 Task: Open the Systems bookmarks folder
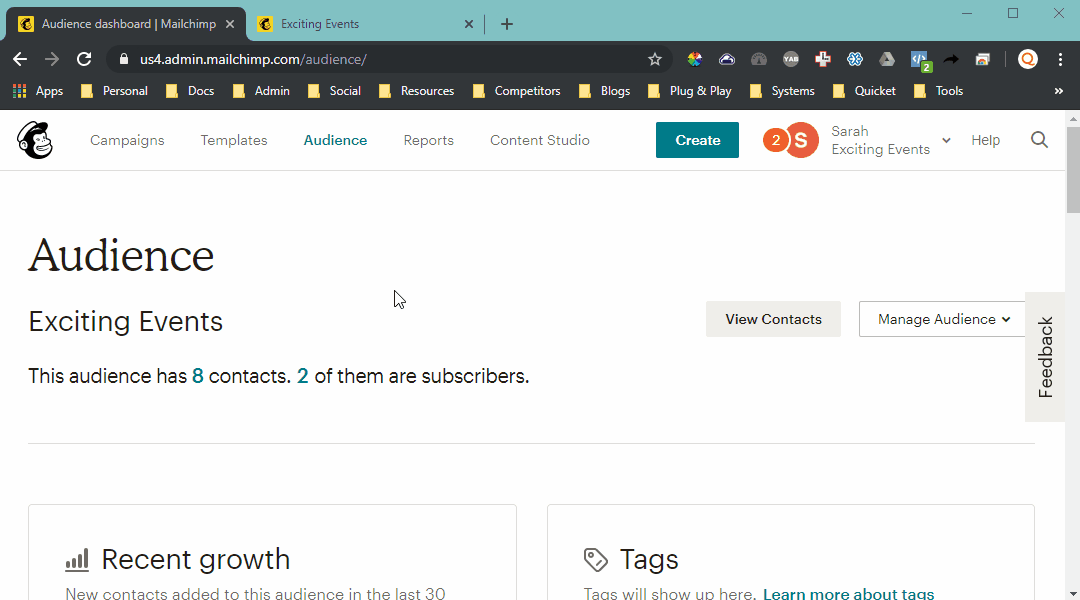(782, 91)
